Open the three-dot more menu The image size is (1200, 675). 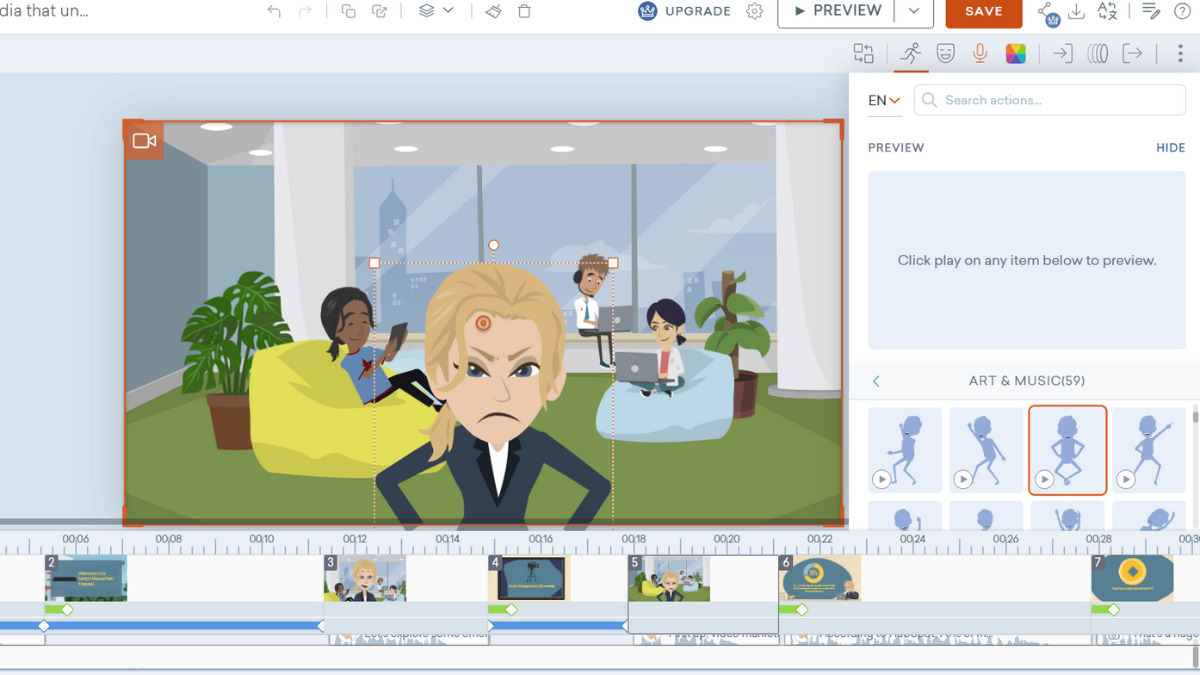(1180, 54)
